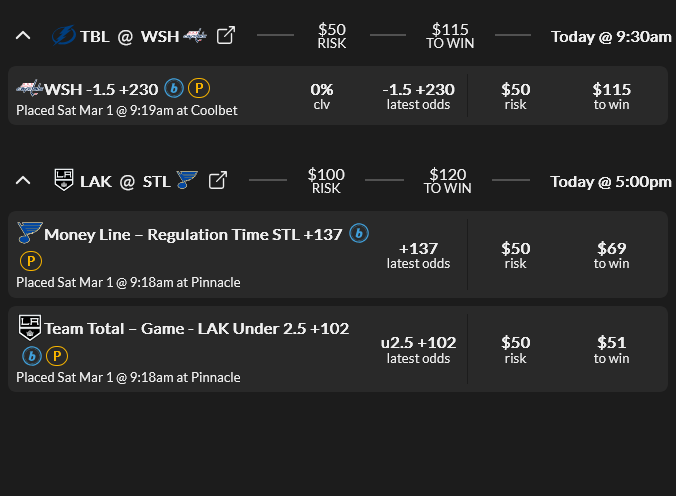Image resolution: width=676 pixels, height=496 pixels.
Task: Click the blue 'b' badge on WSH -1.5 bet
Action: click(173, 88)
